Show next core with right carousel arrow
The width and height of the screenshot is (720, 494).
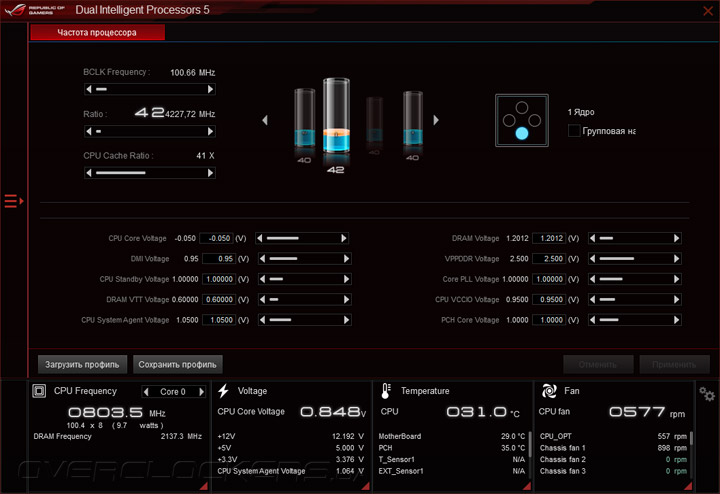(436, 120)
